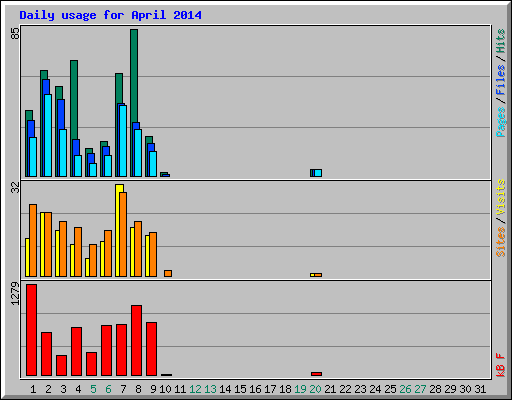
Task: Click day label '18' on the x-axis
Action: [x=285, y=389]
